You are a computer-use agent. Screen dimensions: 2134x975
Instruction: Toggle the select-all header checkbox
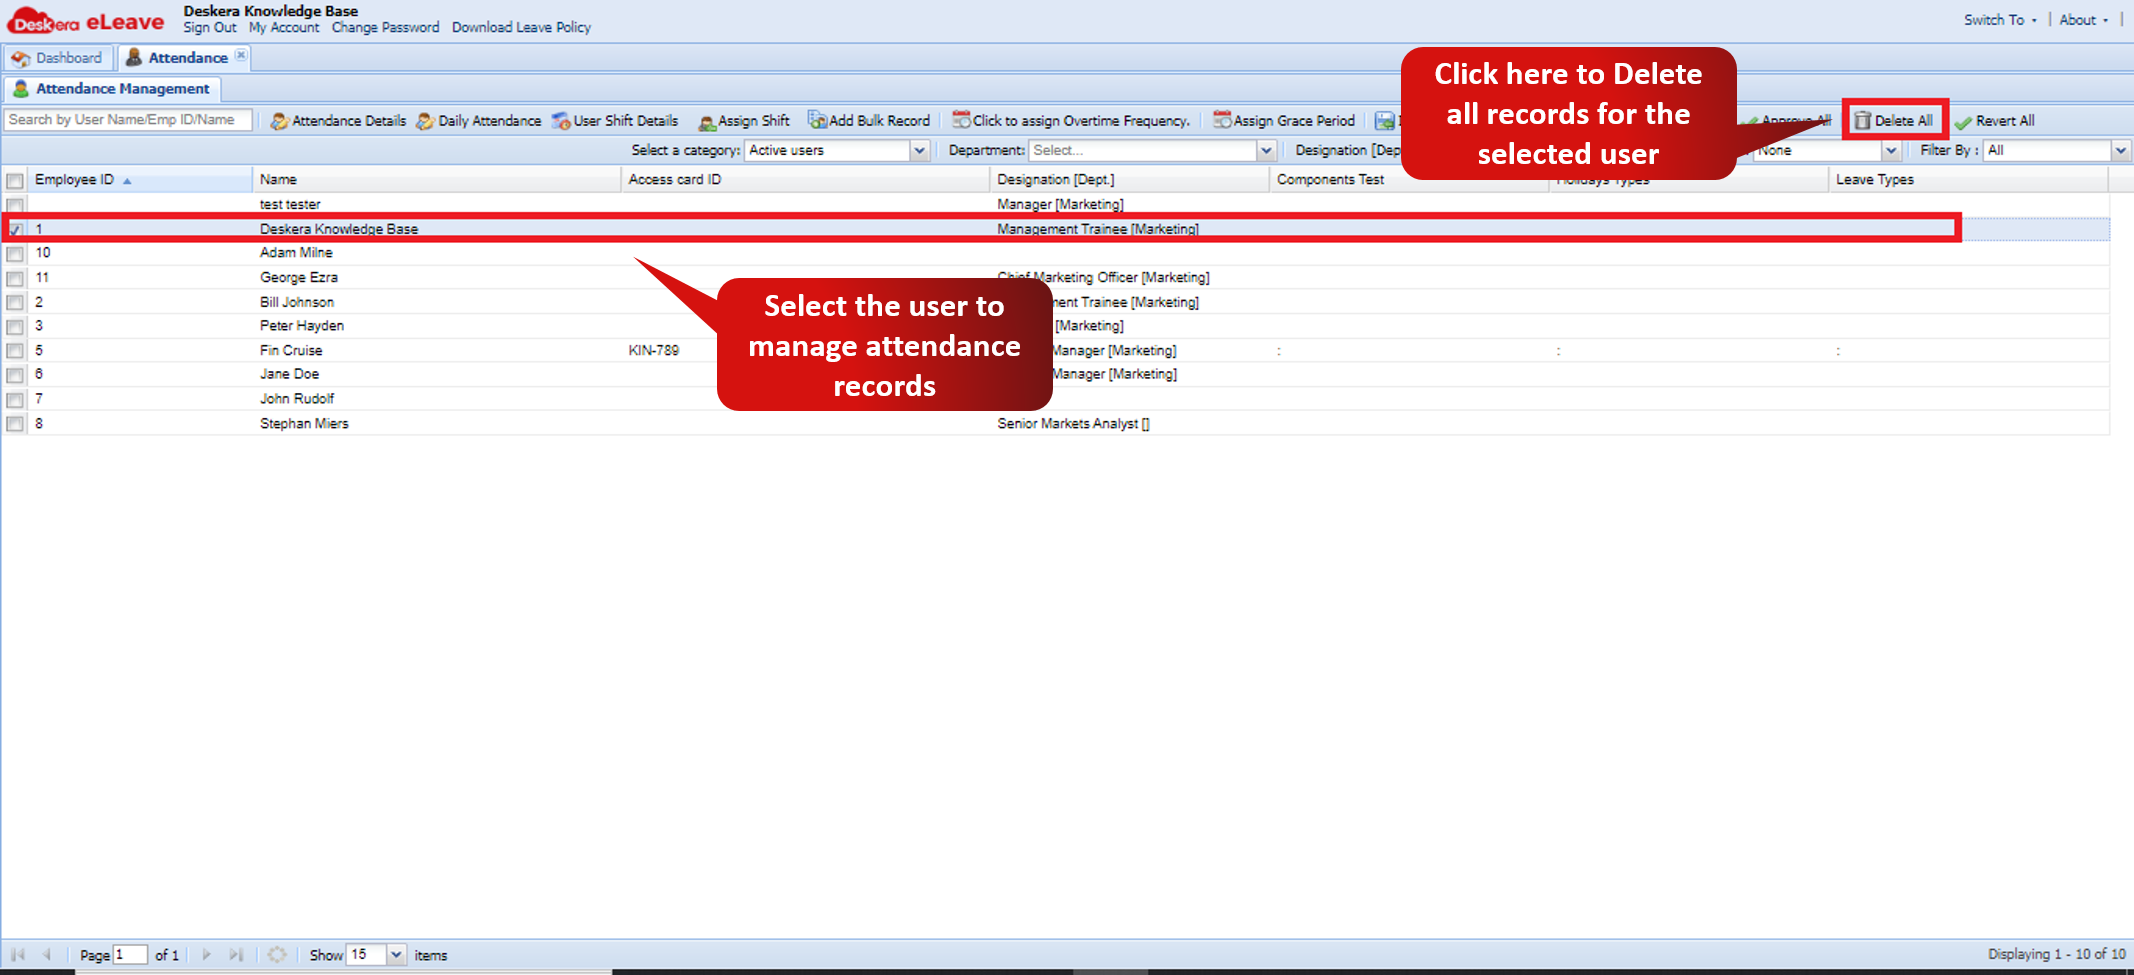tap(15, 180)
